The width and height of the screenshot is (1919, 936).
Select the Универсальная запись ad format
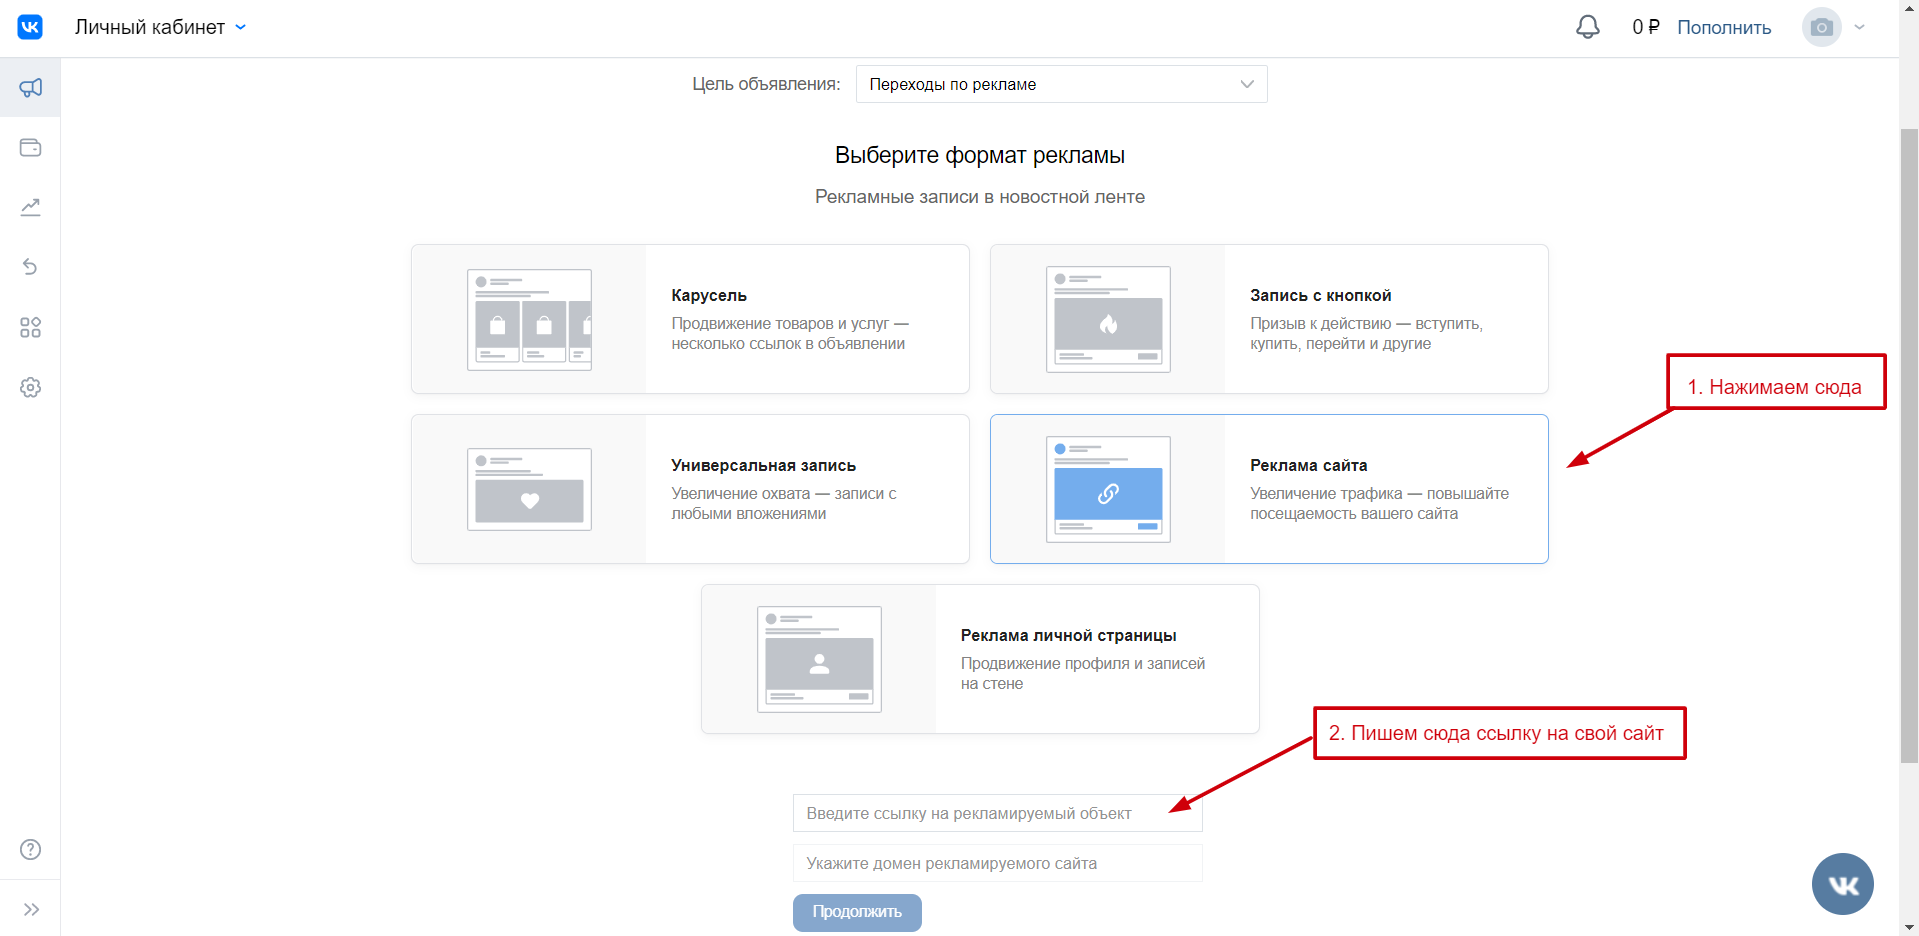click(690, 489)
